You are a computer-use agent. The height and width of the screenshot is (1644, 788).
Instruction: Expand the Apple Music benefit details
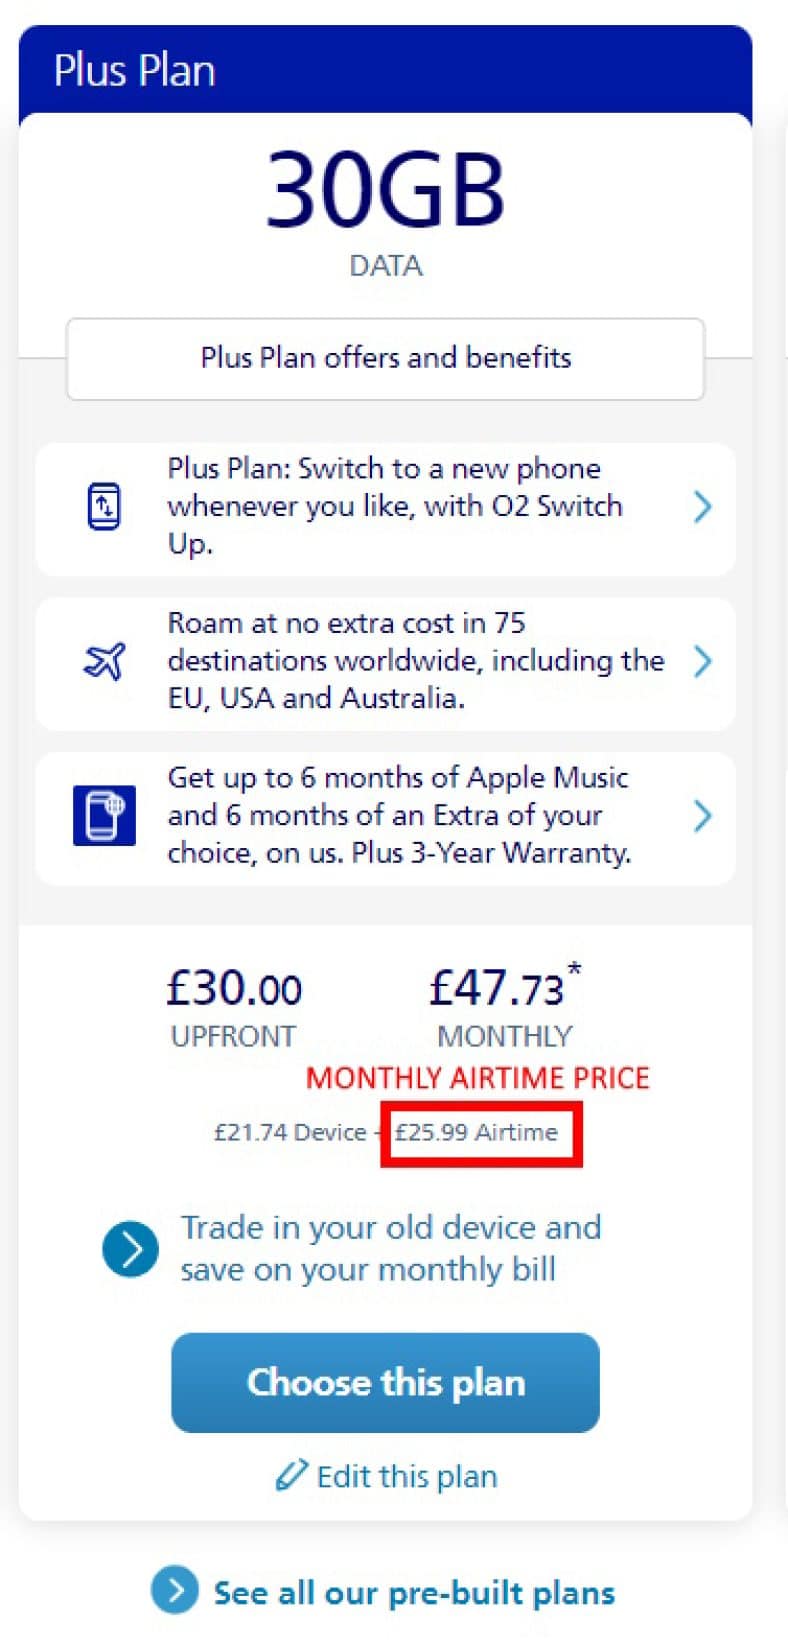tap(703, 815)
